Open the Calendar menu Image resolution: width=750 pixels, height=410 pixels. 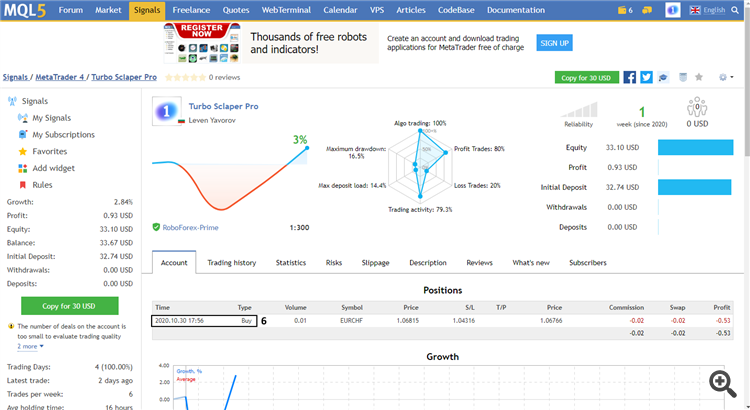point(340,10)
